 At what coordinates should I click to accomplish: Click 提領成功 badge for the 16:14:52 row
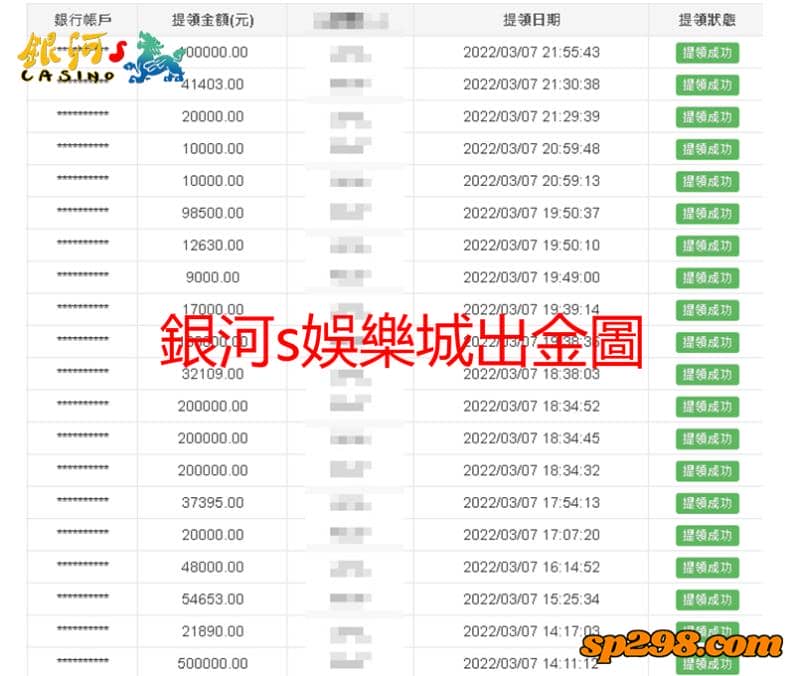pos(707,568)
